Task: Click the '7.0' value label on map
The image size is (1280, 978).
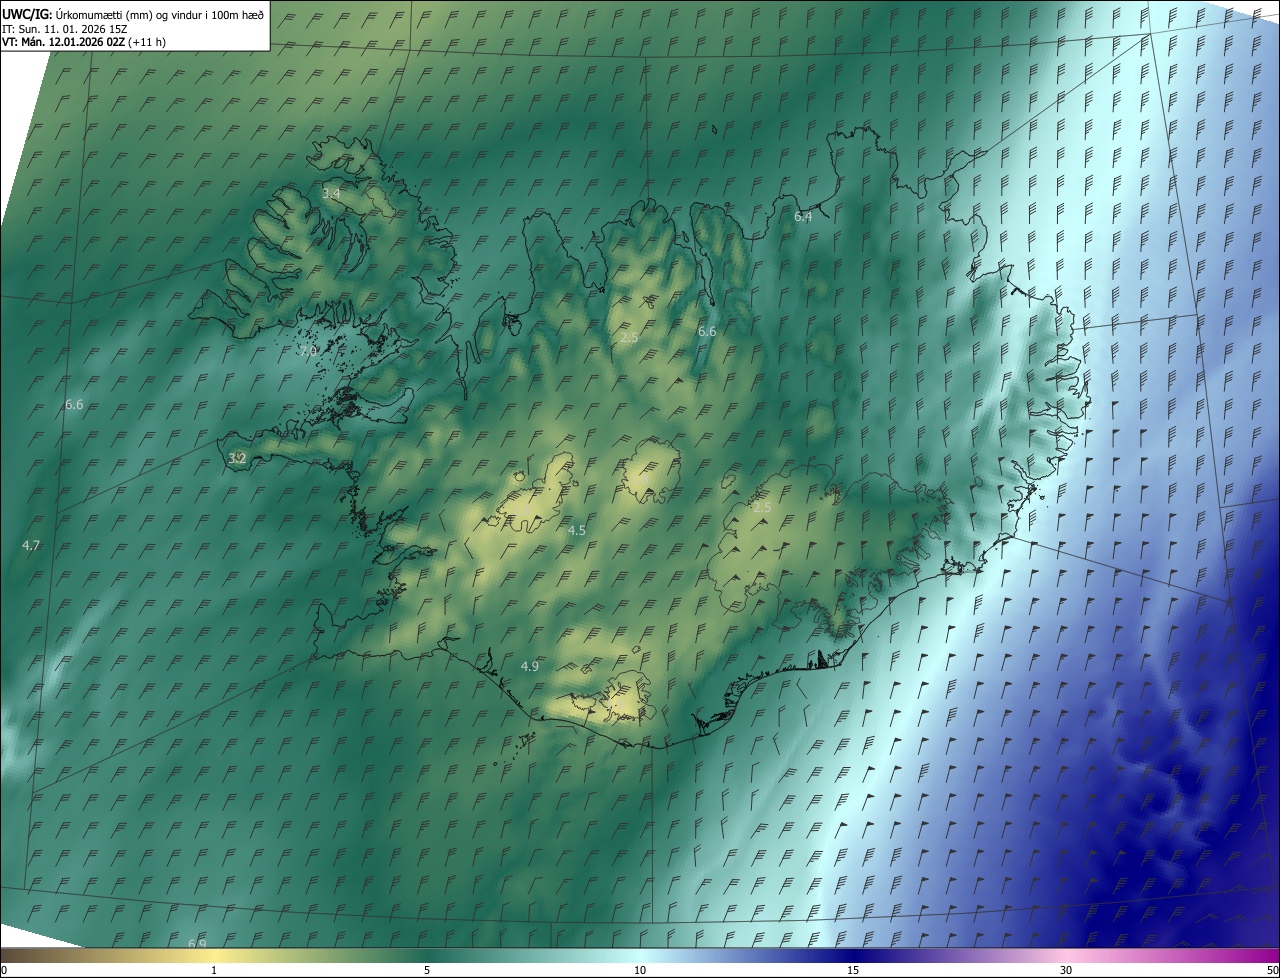Action: pyautogui.click(x=308, y=351)
